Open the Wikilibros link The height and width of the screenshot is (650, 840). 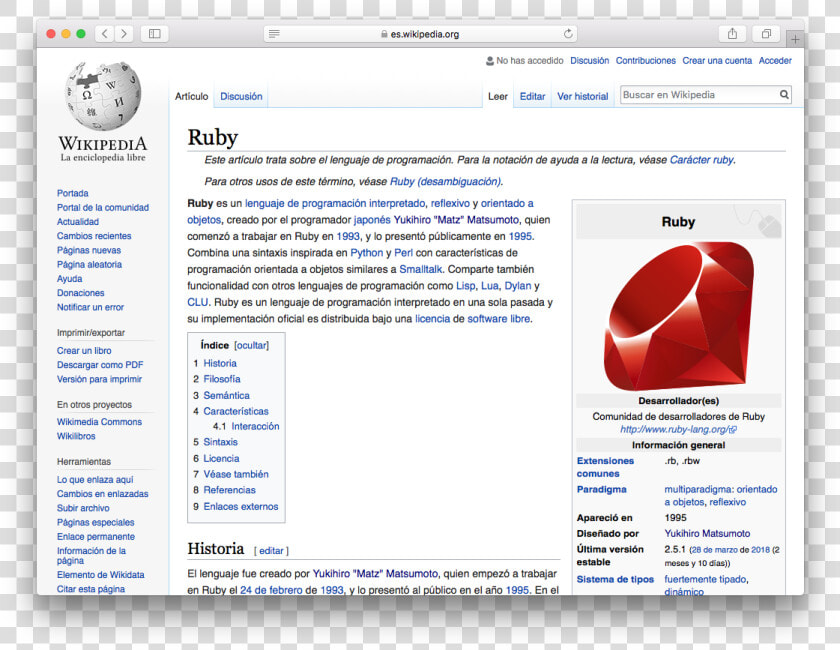point(76,436)
